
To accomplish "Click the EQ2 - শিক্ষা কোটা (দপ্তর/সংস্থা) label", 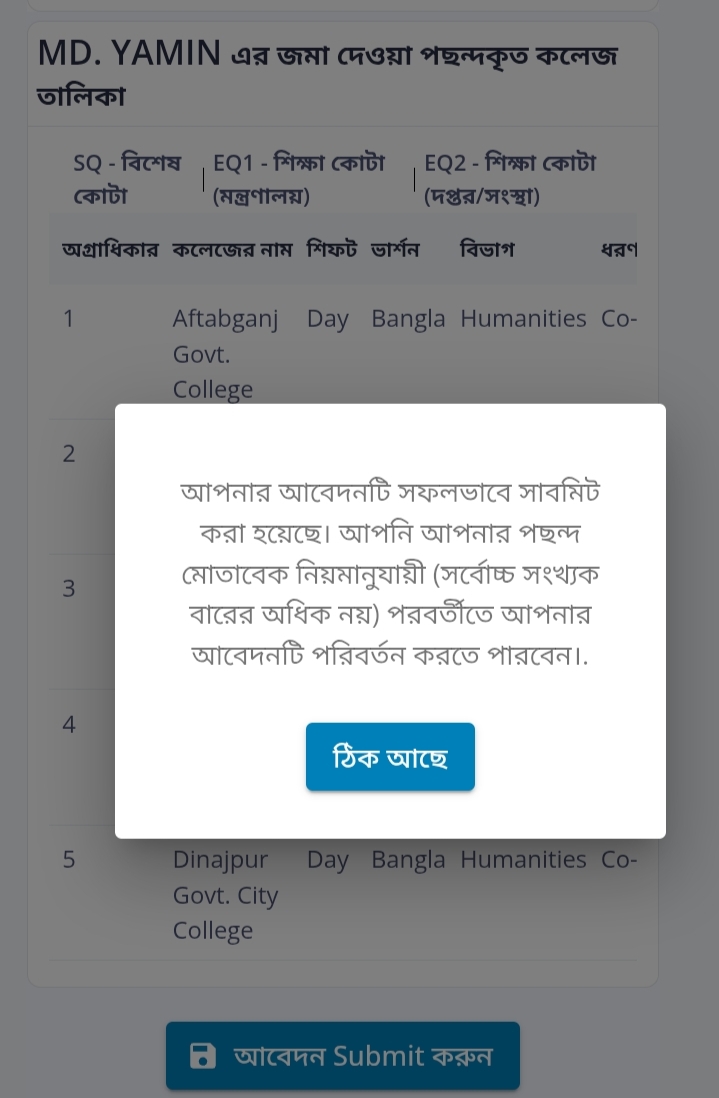I will click(510, 179).
